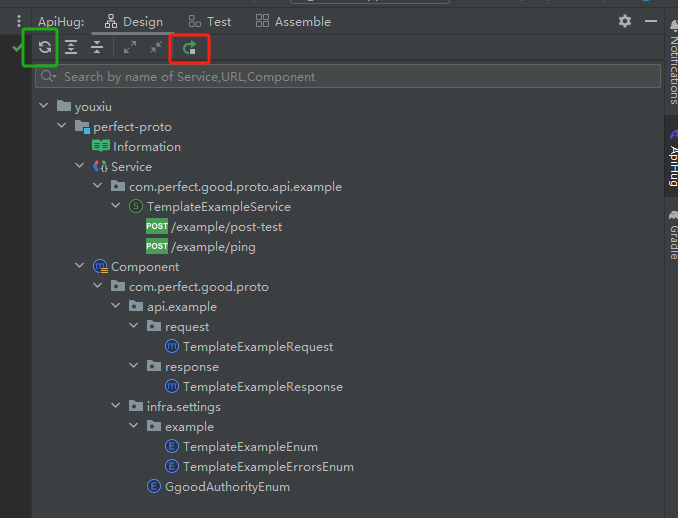This screenshot has width=678, height=518.
Task: Select TemplateExampleErrorsEnum in the tree
Action: [x=268, y=467]
